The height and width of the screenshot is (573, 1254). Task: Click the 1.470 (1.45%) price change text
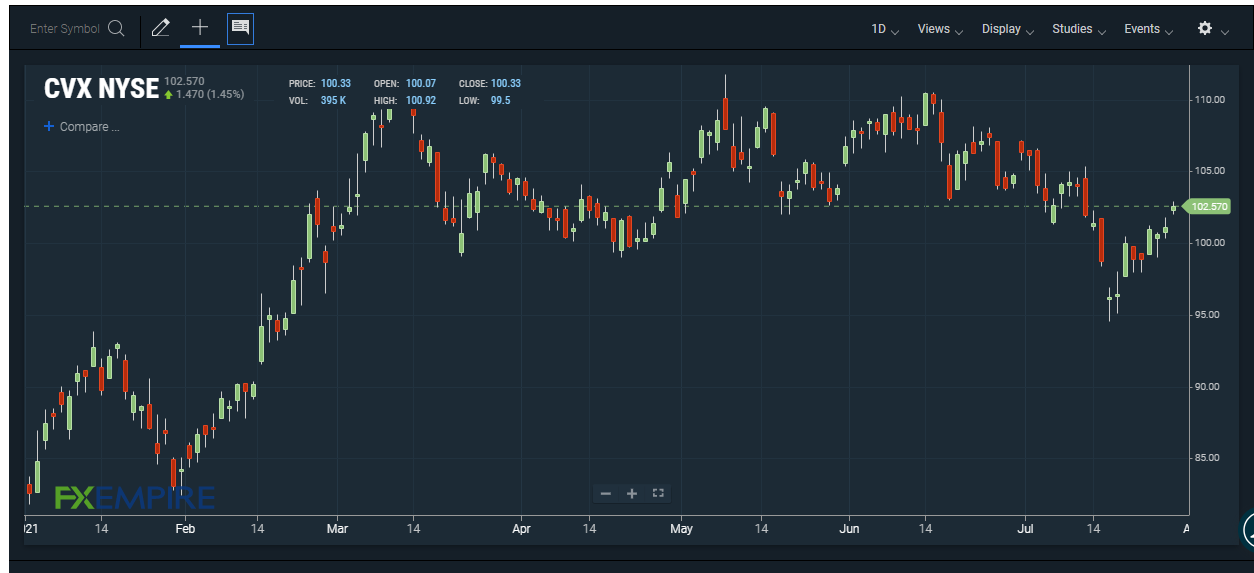[x=210, y=94]
